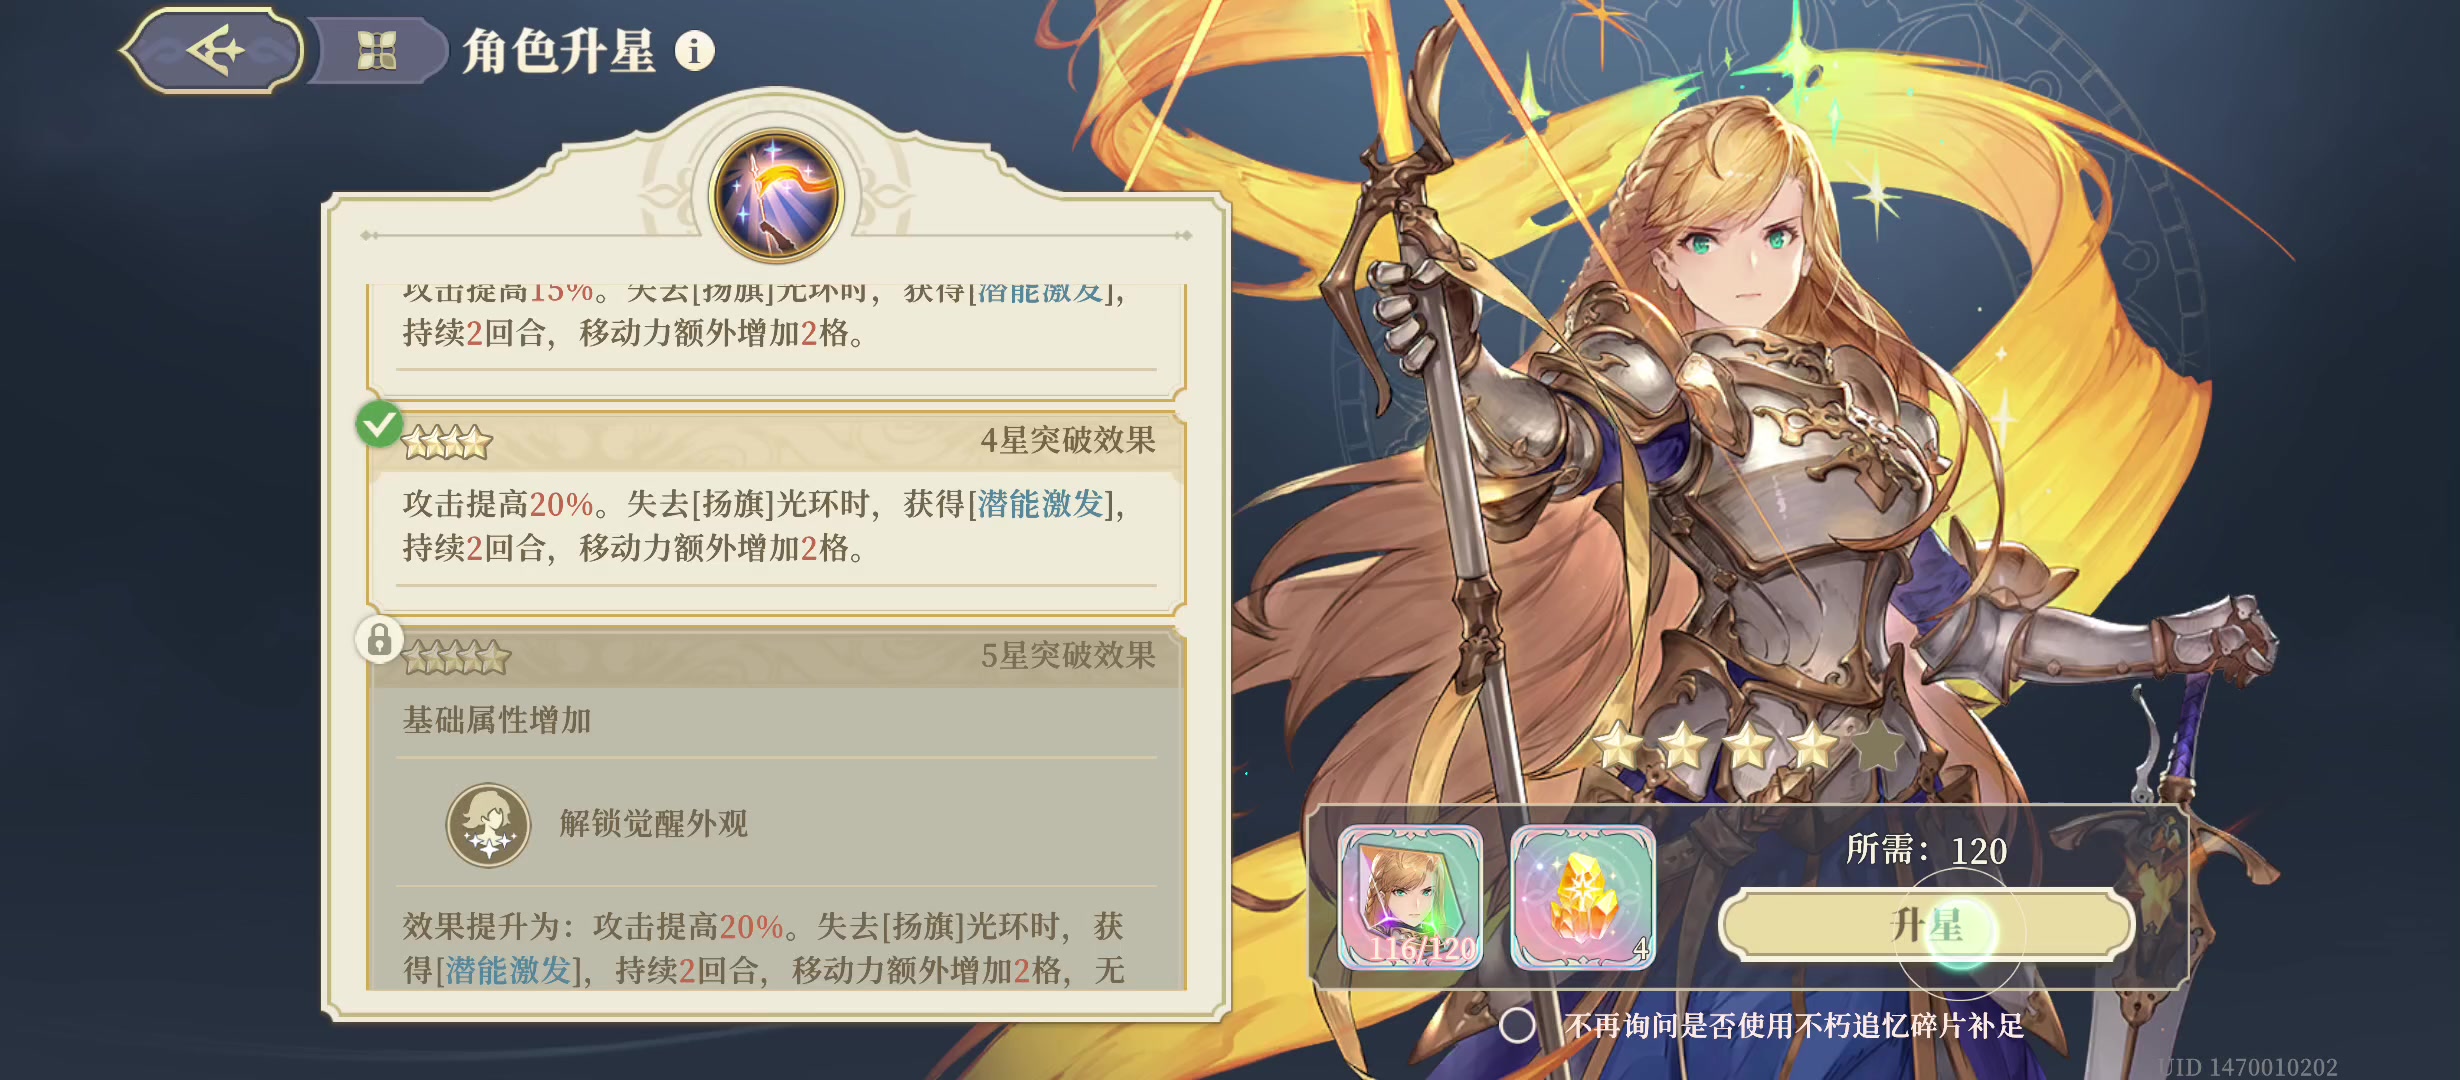The height and width of the screenshot is (1080, 2460).
Task: Click the 升星 button
Action: point(1927,924)
